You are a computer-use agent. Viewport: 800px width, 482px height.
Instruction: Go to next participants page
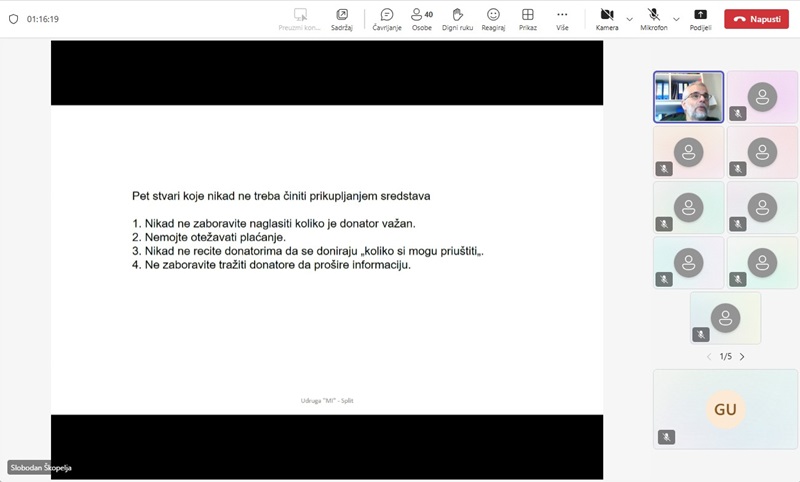(x=742, y=357)
